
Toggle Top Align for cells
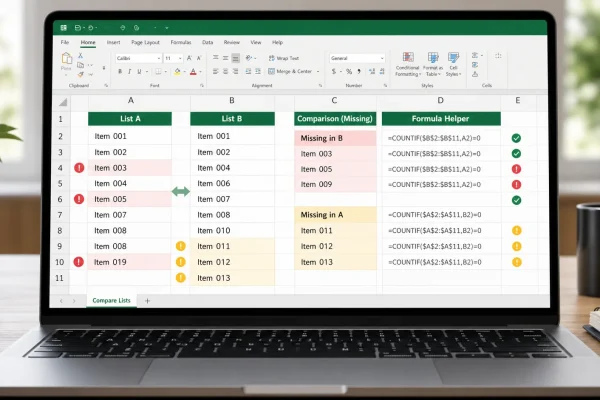pos(216,58)
